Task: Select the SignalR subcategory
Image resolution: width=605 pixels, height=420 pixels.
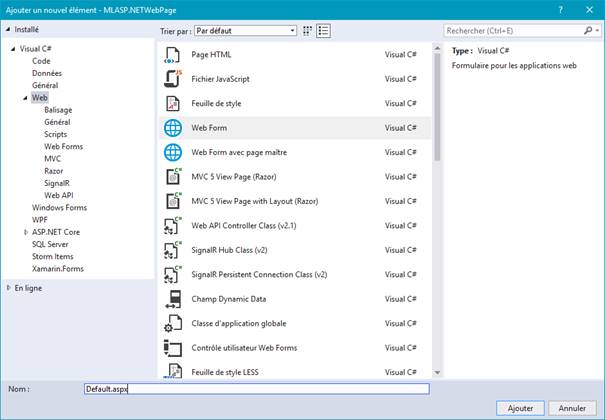Action: click(x=57, y=183)
